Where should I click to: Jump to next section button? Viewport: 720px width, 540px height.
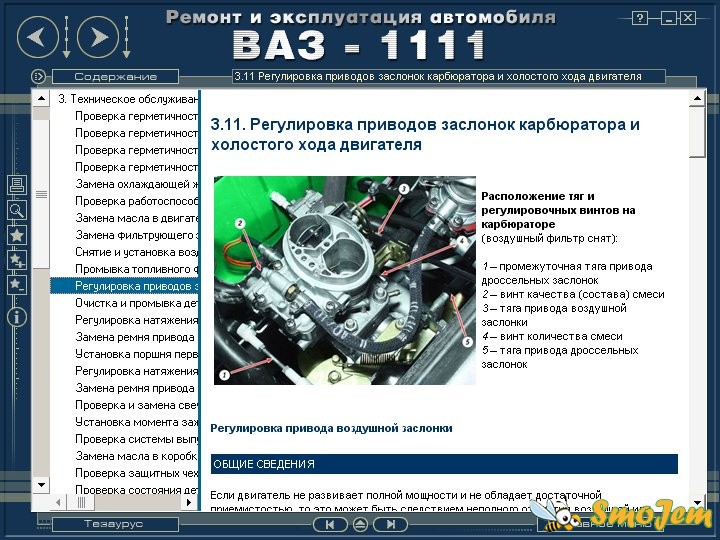[390, 524]
